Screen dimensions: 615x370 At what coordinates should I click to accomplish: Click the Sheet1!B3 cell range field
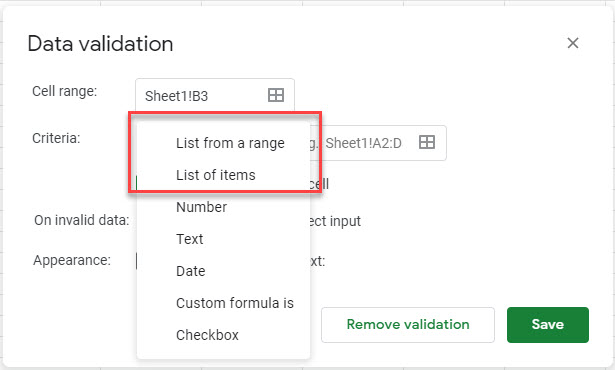click(215, 95)
